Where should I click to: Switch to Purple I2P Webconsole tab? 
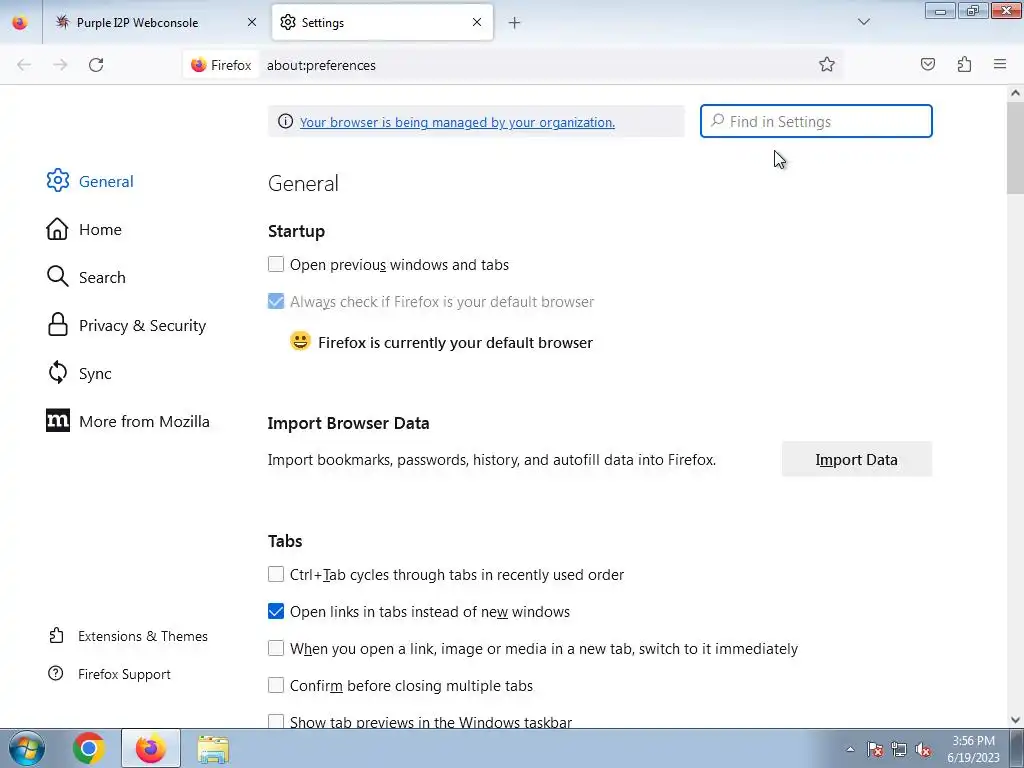157,22
